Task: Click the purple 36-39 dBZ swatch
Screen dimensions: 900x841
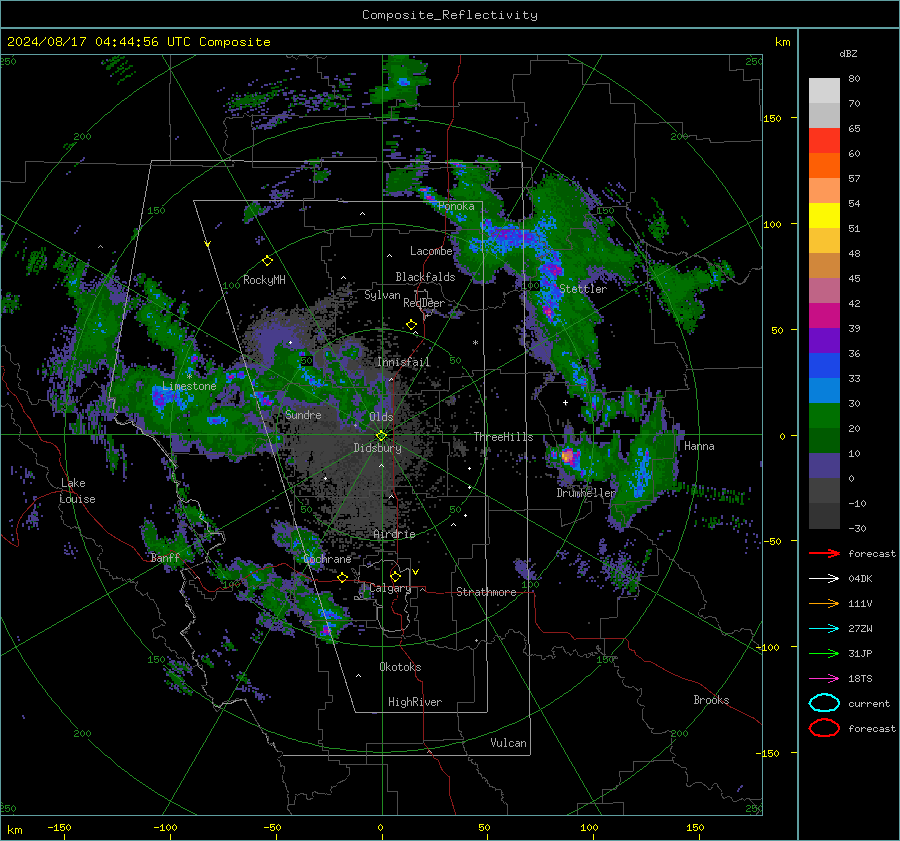Action: [824, 340]
